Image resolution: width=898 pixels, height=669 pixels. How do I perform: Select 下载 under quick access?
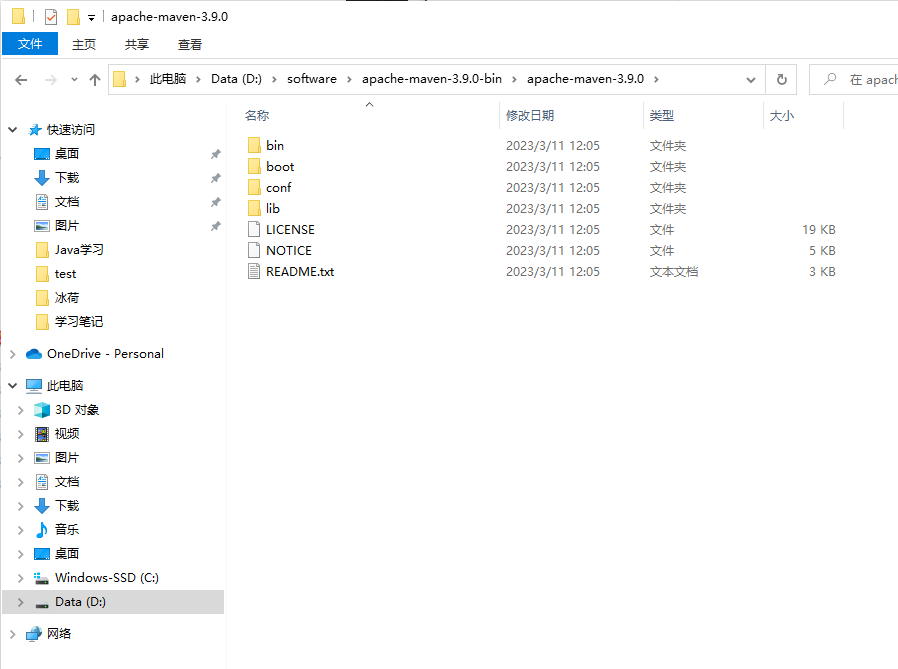coord(67,178)
